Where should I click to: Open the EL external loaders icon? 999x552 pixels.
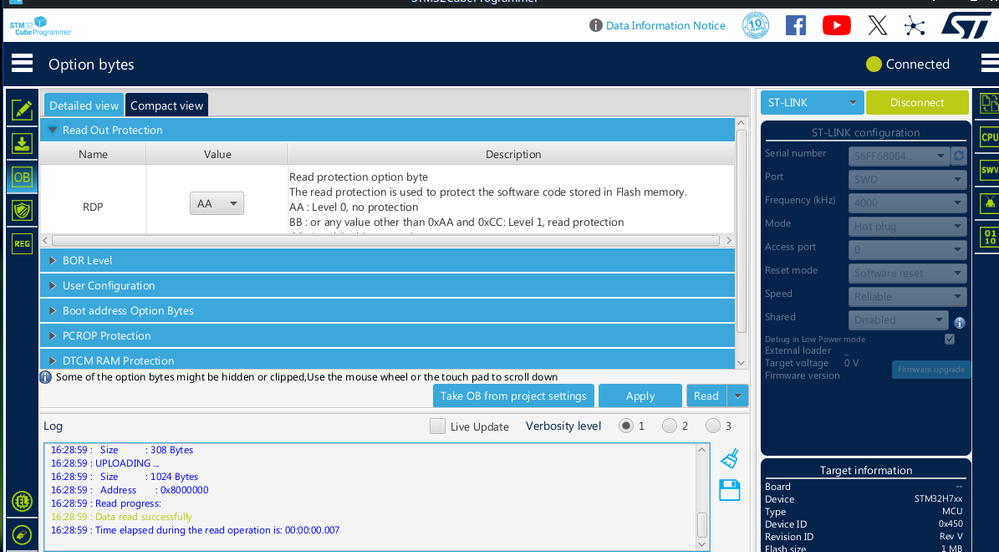pos(22,501)
